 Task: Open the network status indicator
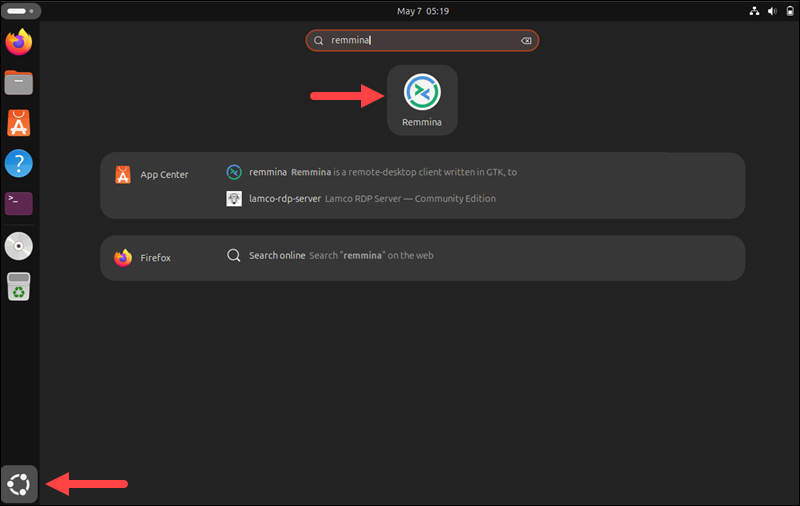(x=754, y=11)
